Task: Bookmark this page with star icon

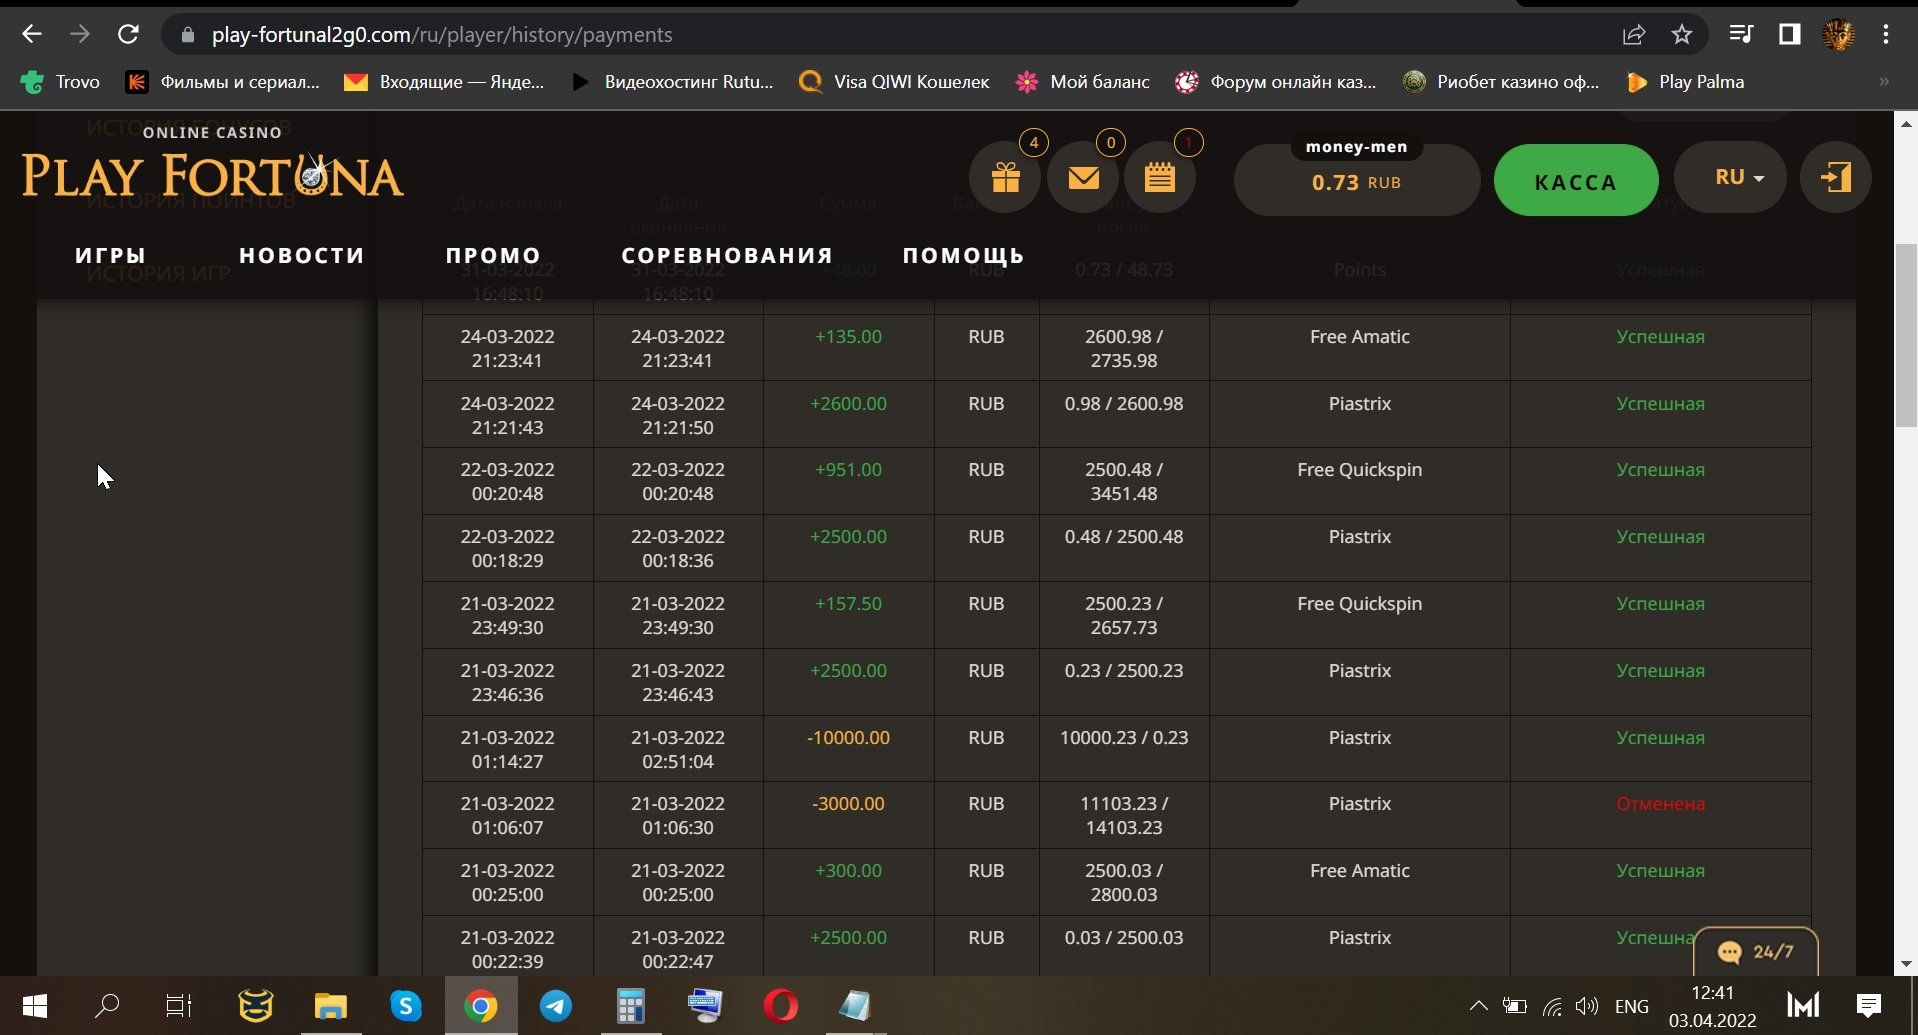Action: [x=1682, y=35]
